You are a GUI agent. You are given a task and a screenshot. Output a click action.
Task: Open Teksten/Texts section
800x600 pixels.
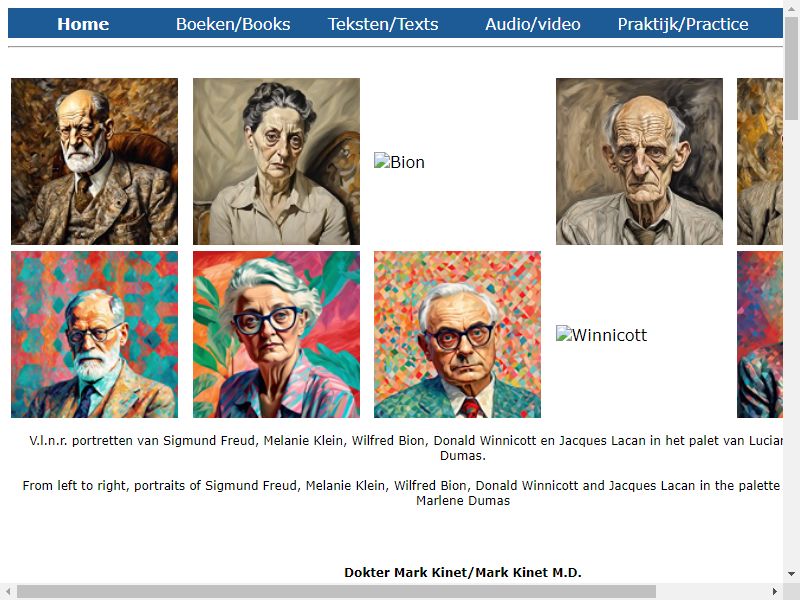383,24
